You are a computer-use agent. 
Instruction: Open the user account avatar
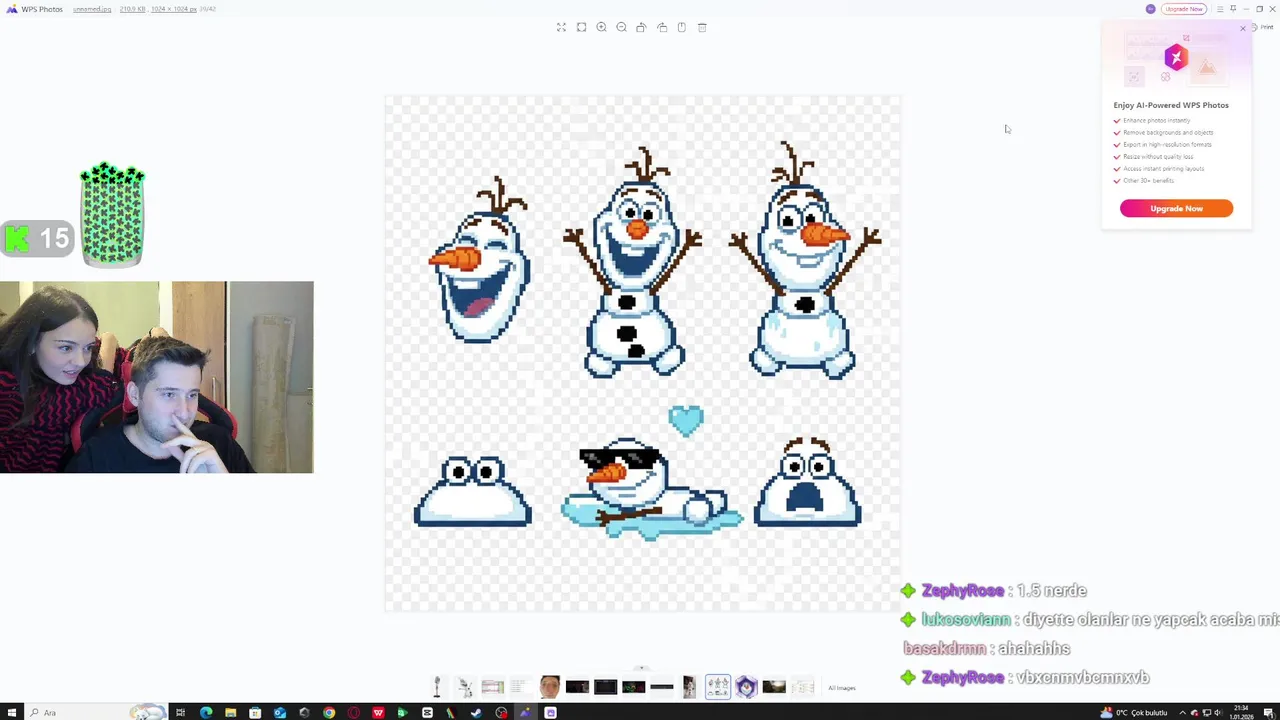[x=1151, y=9]
